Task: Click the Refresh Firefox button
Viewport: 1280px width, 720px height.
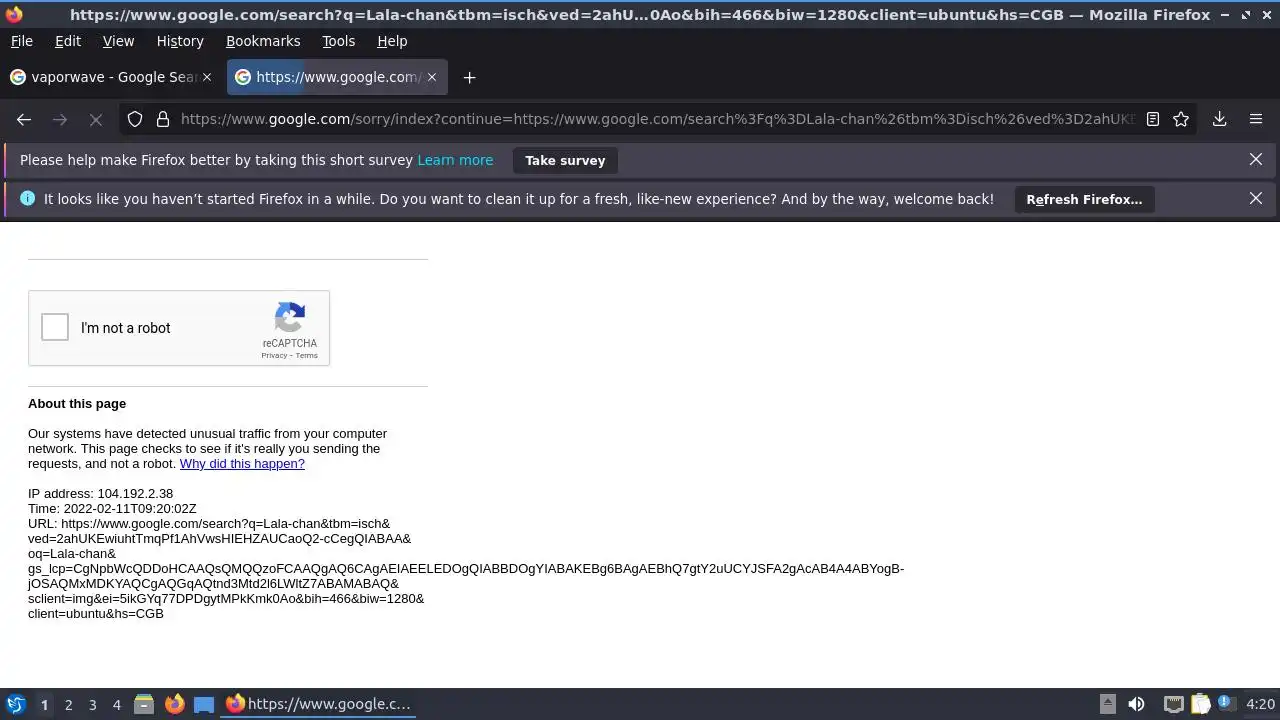Action: coord(1084,199)
